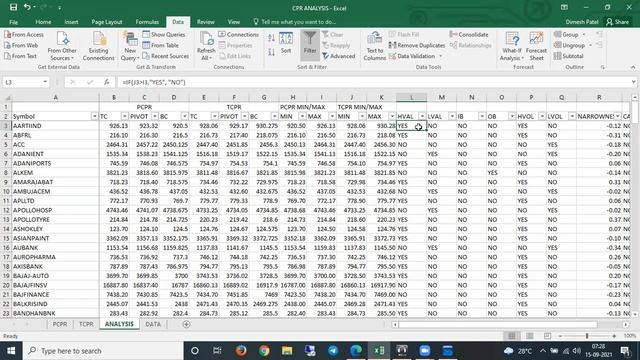Viewport: 640px width, 360px height.
Task: Open the Group dropdown in Outline
Action: (x=570, y=35)
